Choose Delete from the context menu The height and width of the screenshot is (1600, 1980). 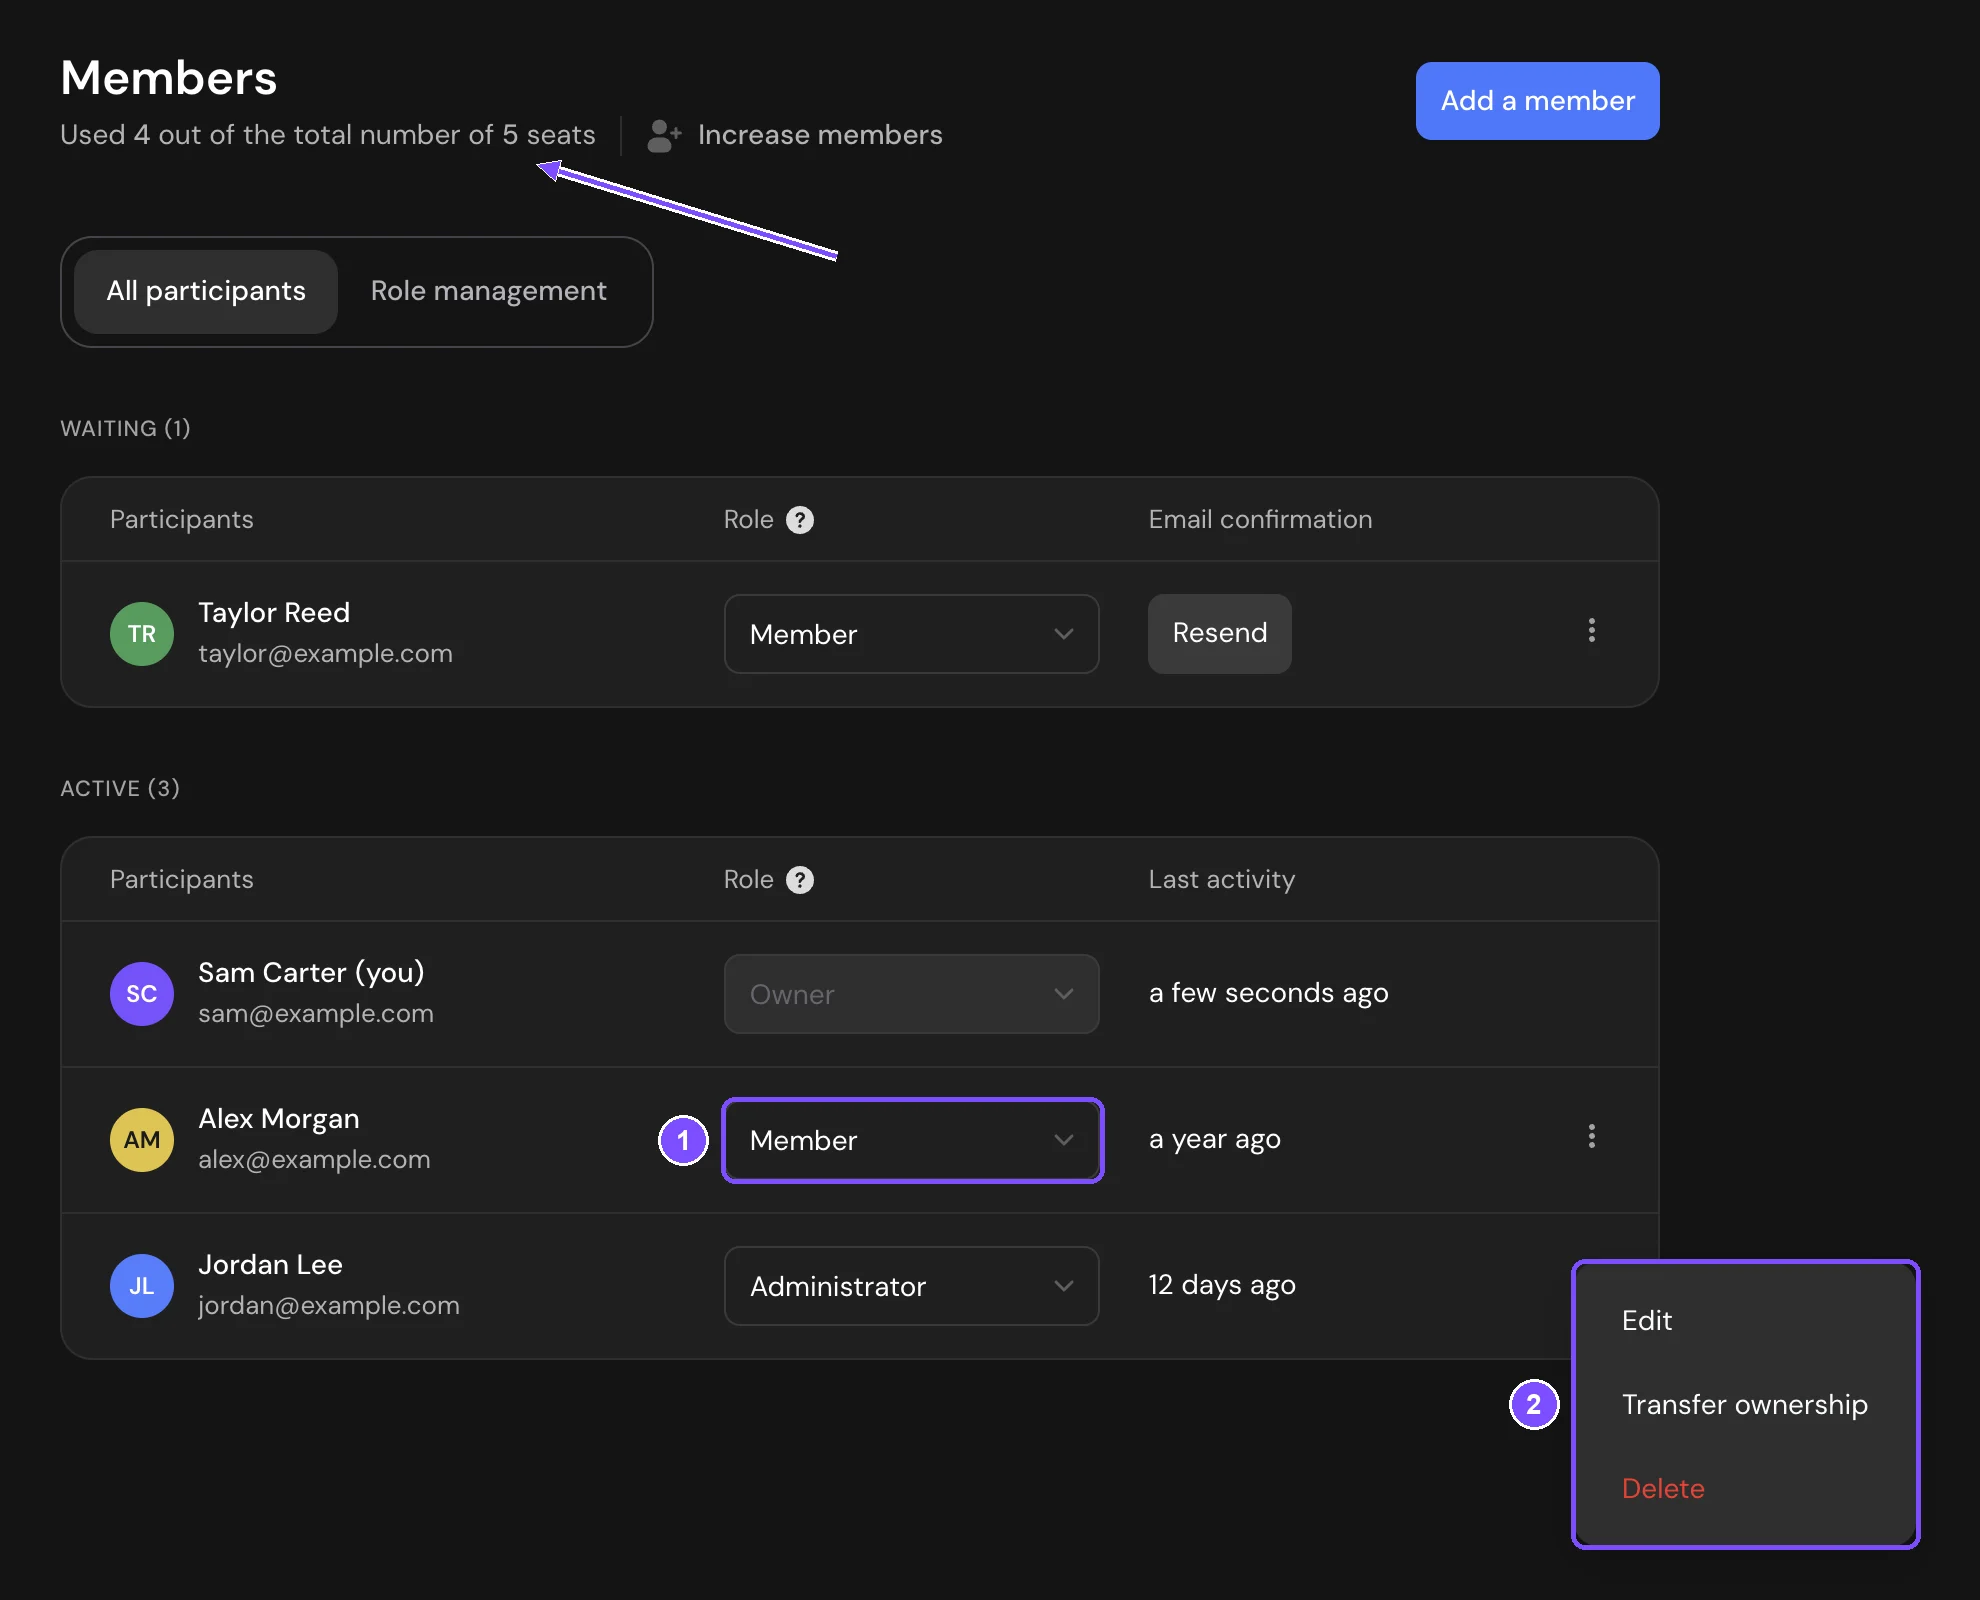[1663, 1489]
